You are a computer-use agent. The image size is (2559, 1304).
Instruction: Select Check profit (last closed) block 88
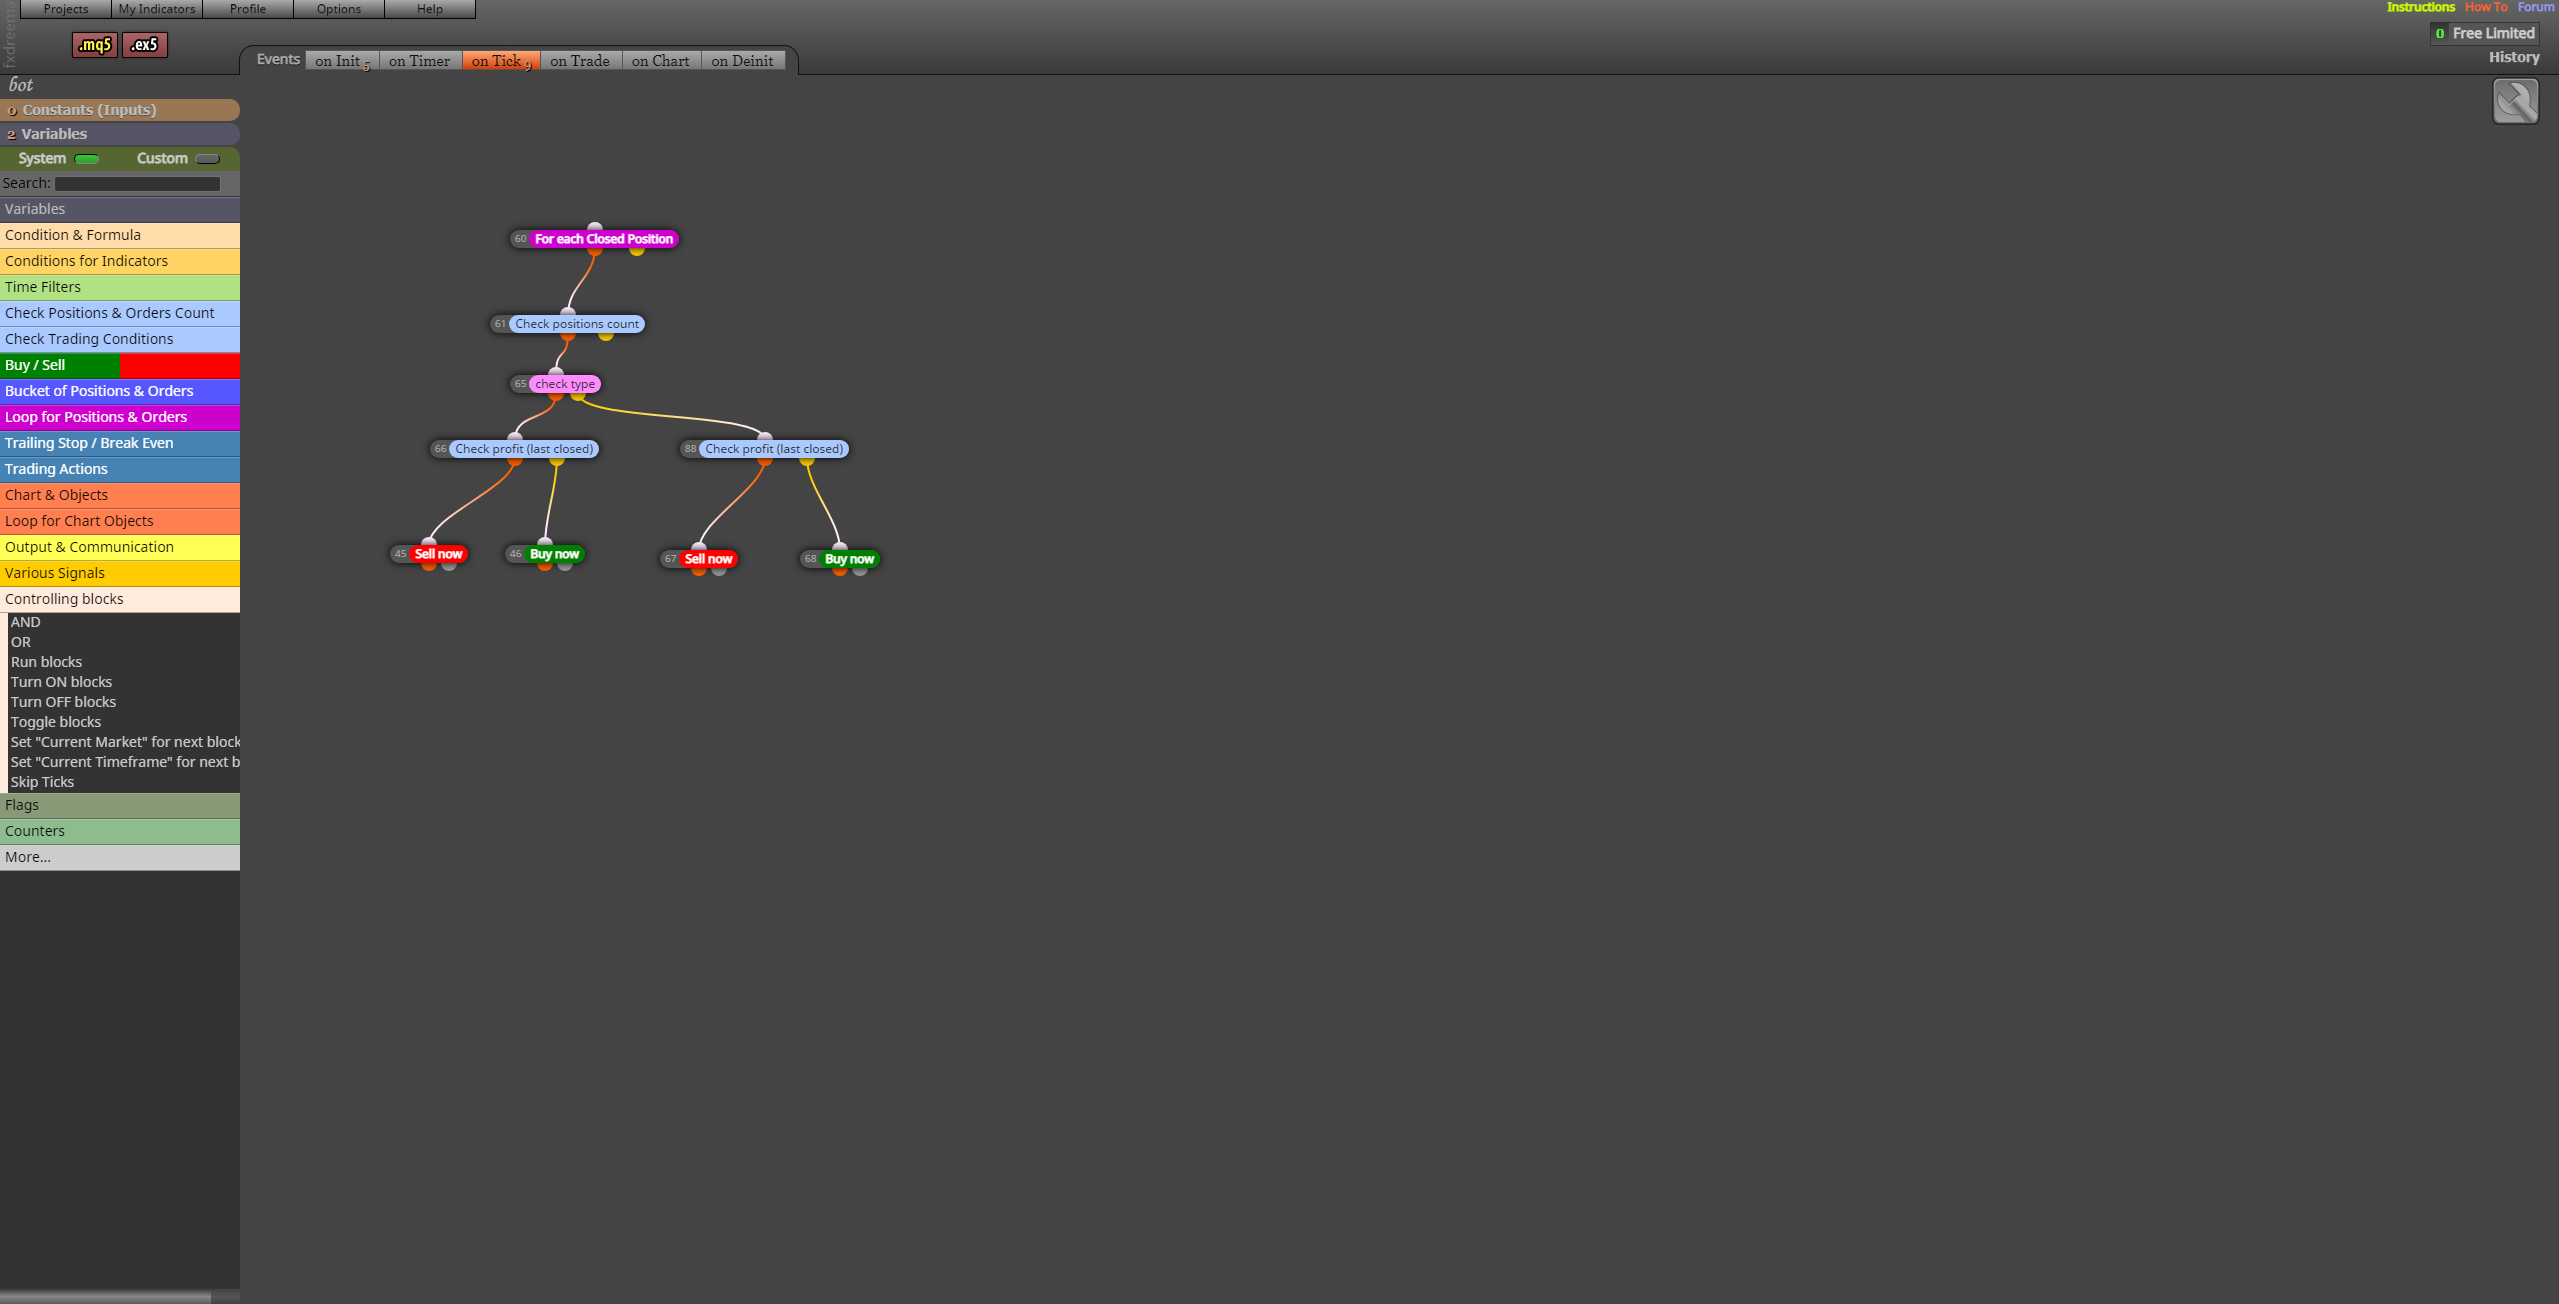[774, 449]
